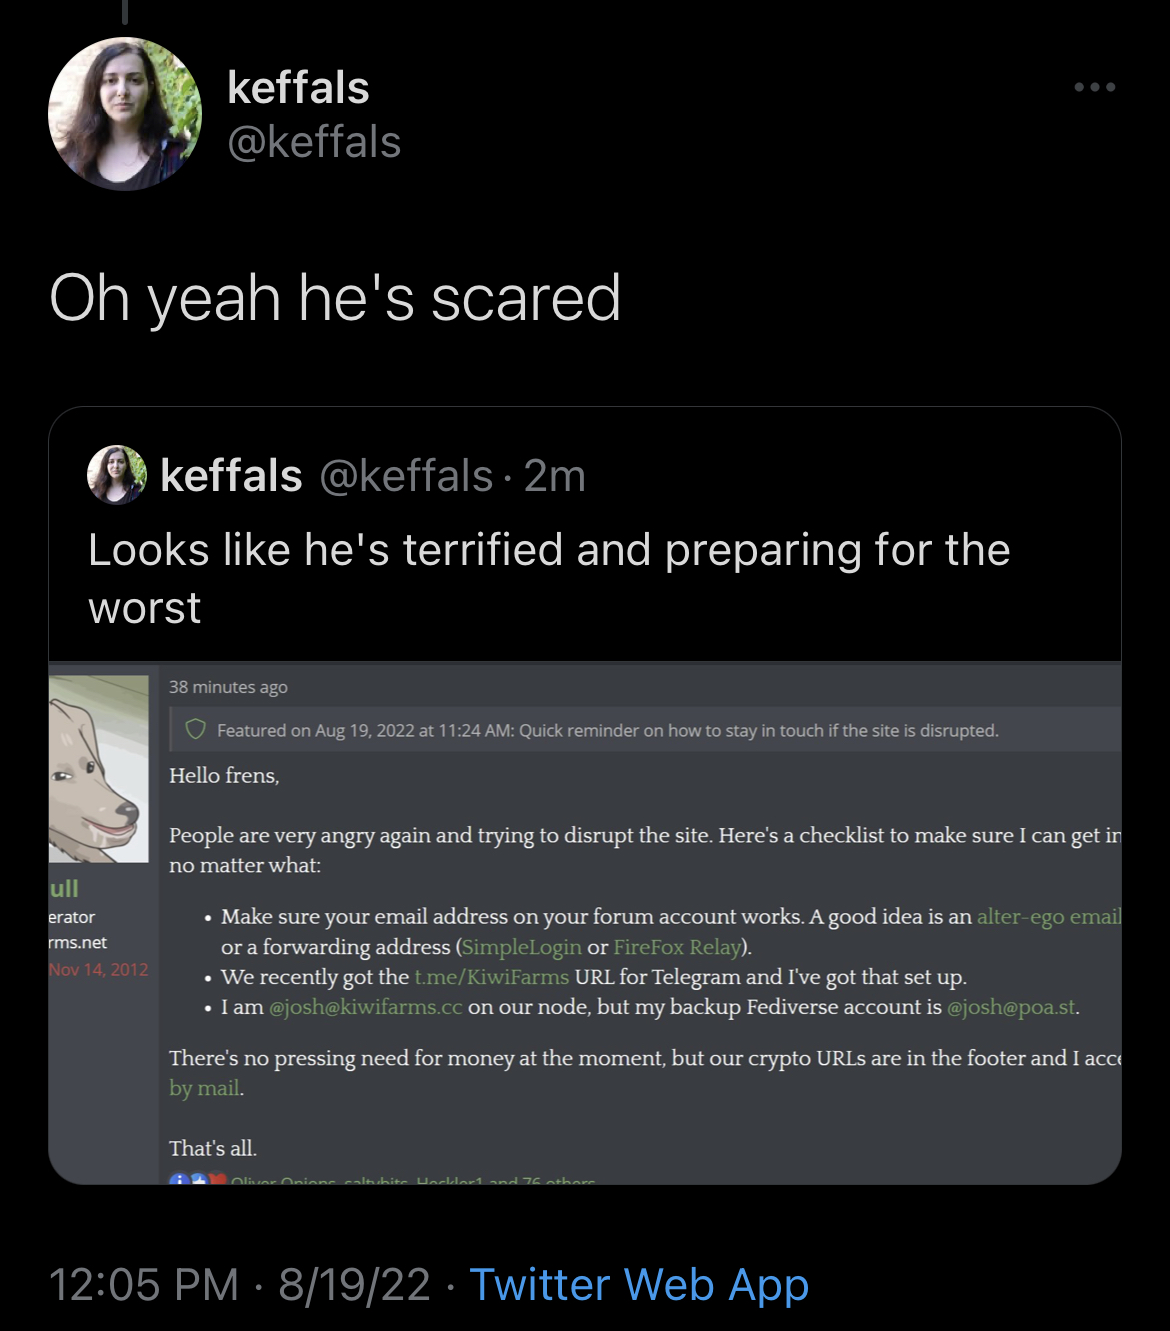Click the shield icon in featured banner
Viewport: 1170px width, 1331px height.
196,730
